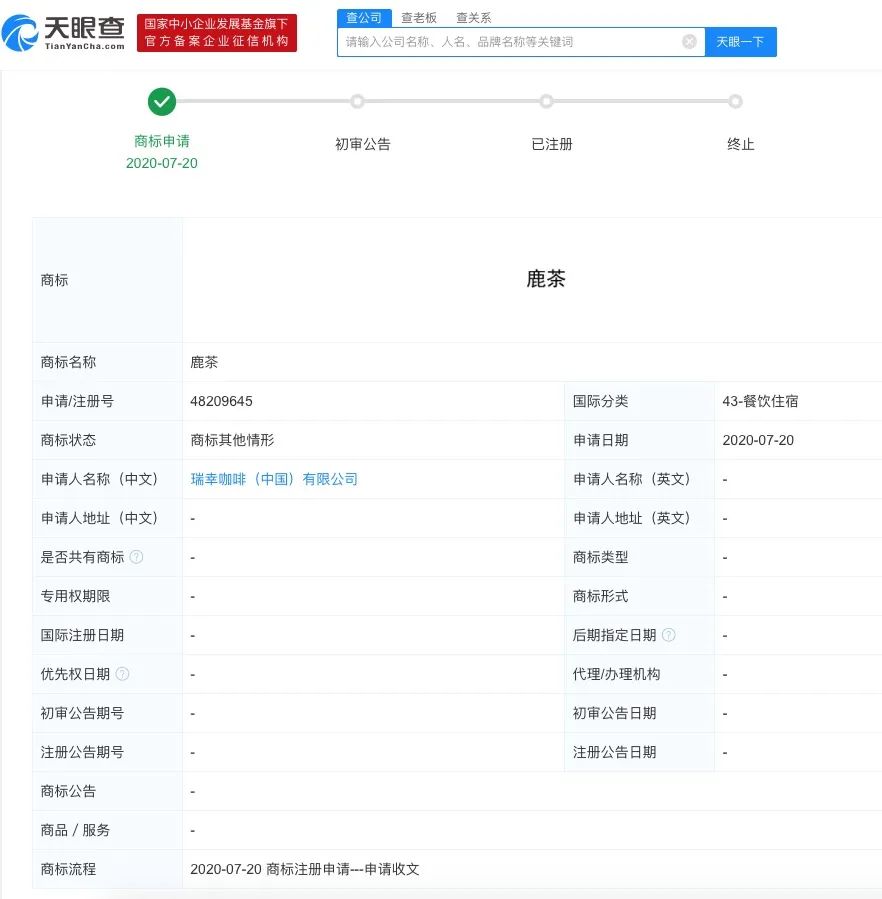Select the 终止 progress step circle
This screenshot has width=882, height=899.
pyautogui.click(x=735, y=101)
